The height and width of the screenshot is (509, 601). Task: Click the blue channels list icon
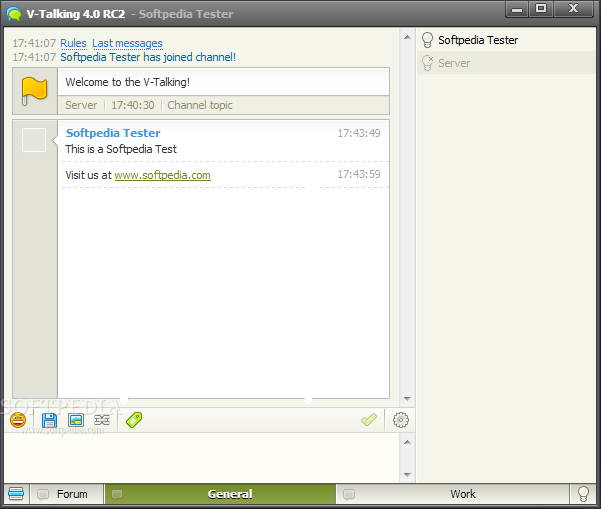[x=16, y=494]
